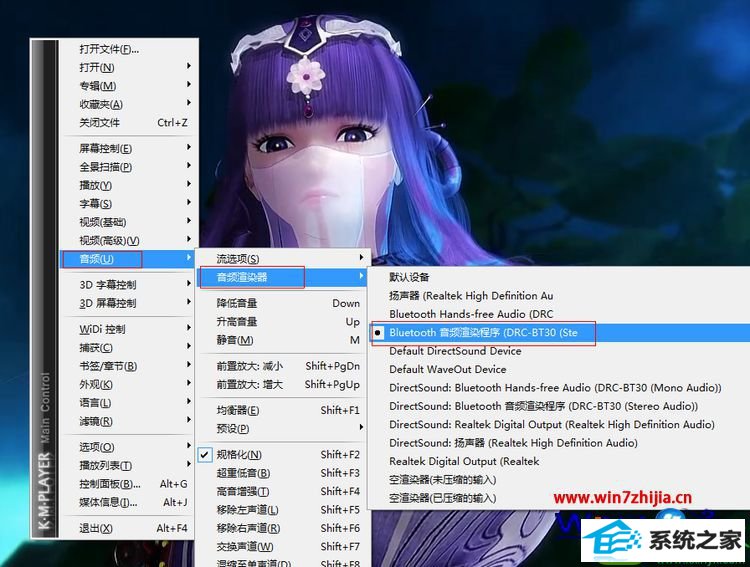Uncheck the 规格化(N) checkbox

[204, 455]
